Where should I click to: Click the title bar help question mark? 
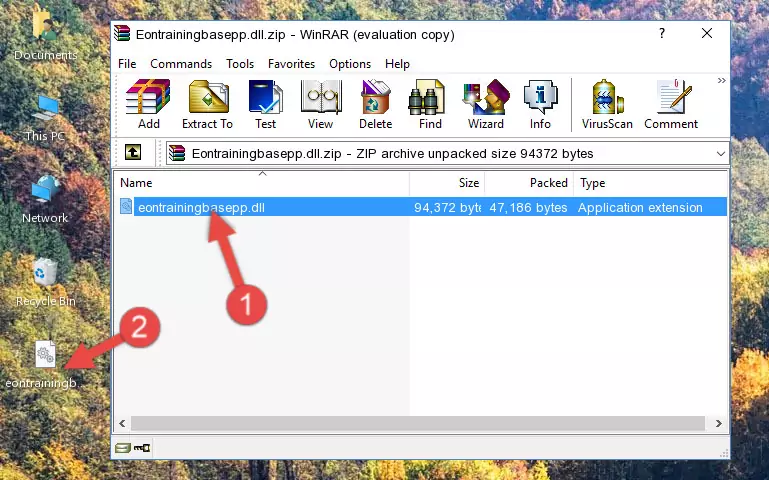pos(662,33)
